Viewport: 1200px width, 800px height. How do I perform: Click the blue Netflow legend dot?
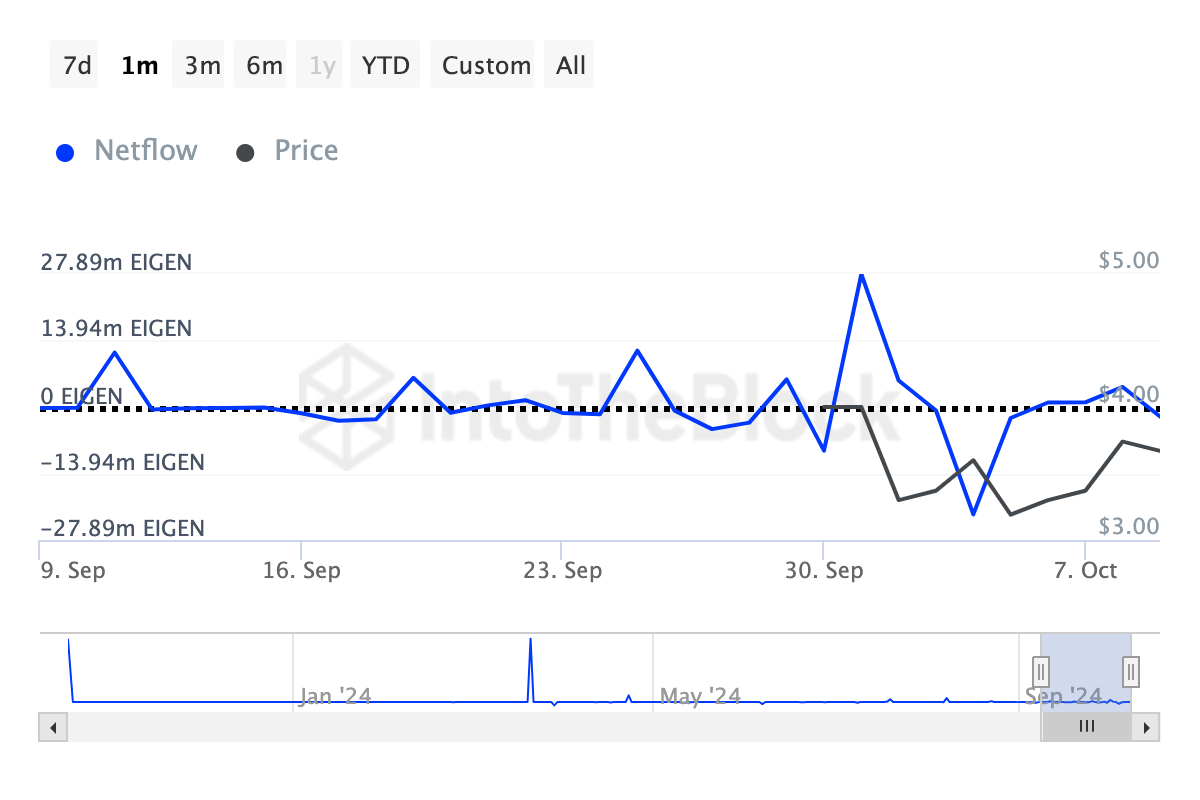click(x=66, y=153)
